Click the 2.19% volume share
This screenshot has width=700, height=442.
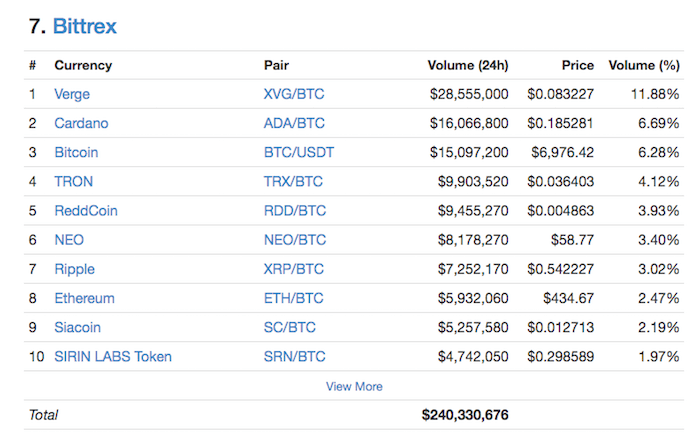658,327
